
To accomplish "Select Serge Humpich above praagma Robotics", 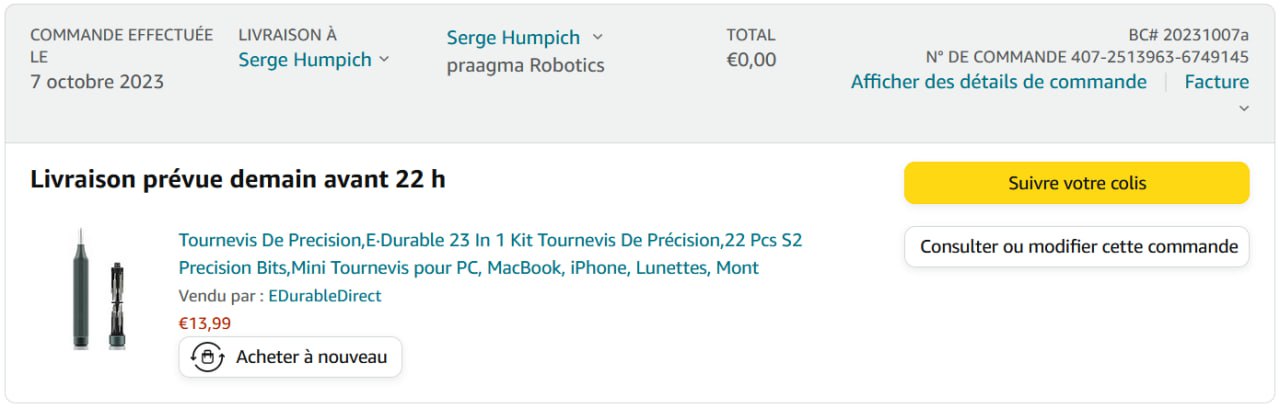I will pos(513,38).
